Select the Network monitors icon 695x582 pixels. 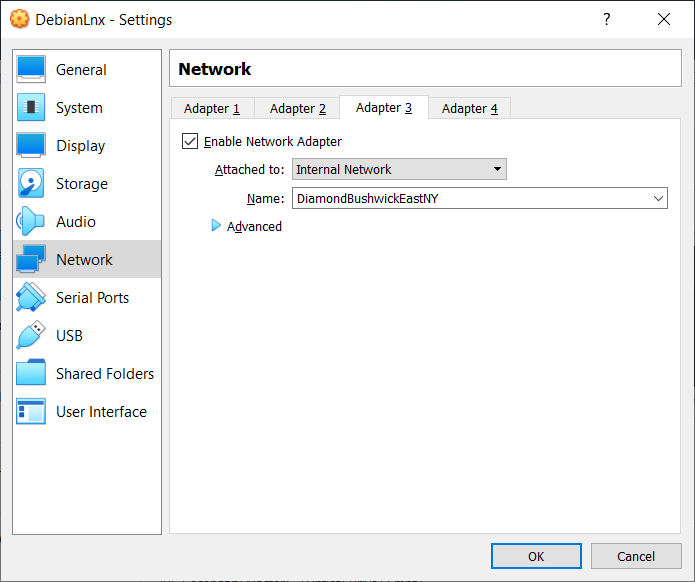pyautogui.click(x=31, y=259)
